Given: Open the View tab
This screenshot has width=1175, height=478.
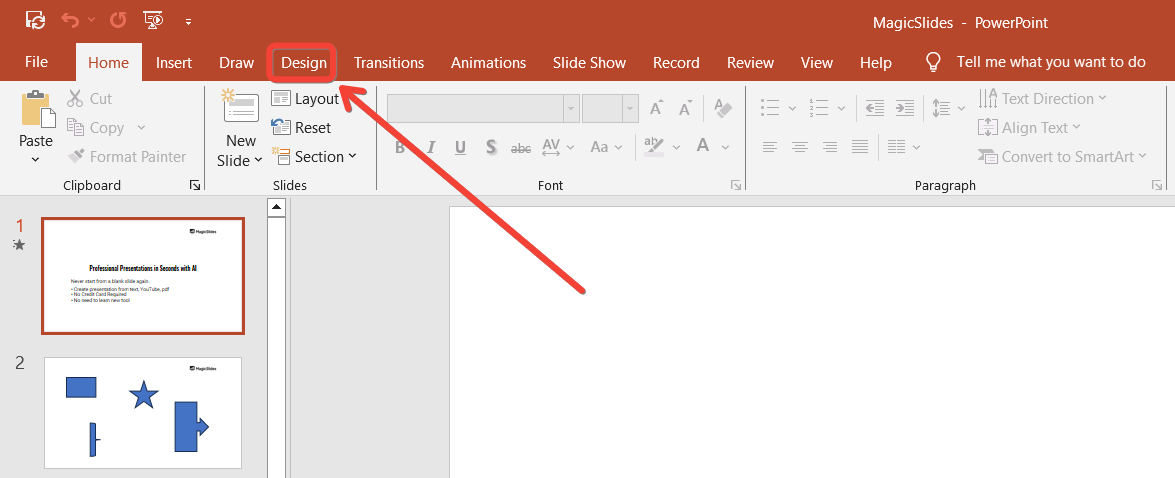Looking at the screenshot, I should [x=817, y=63].
